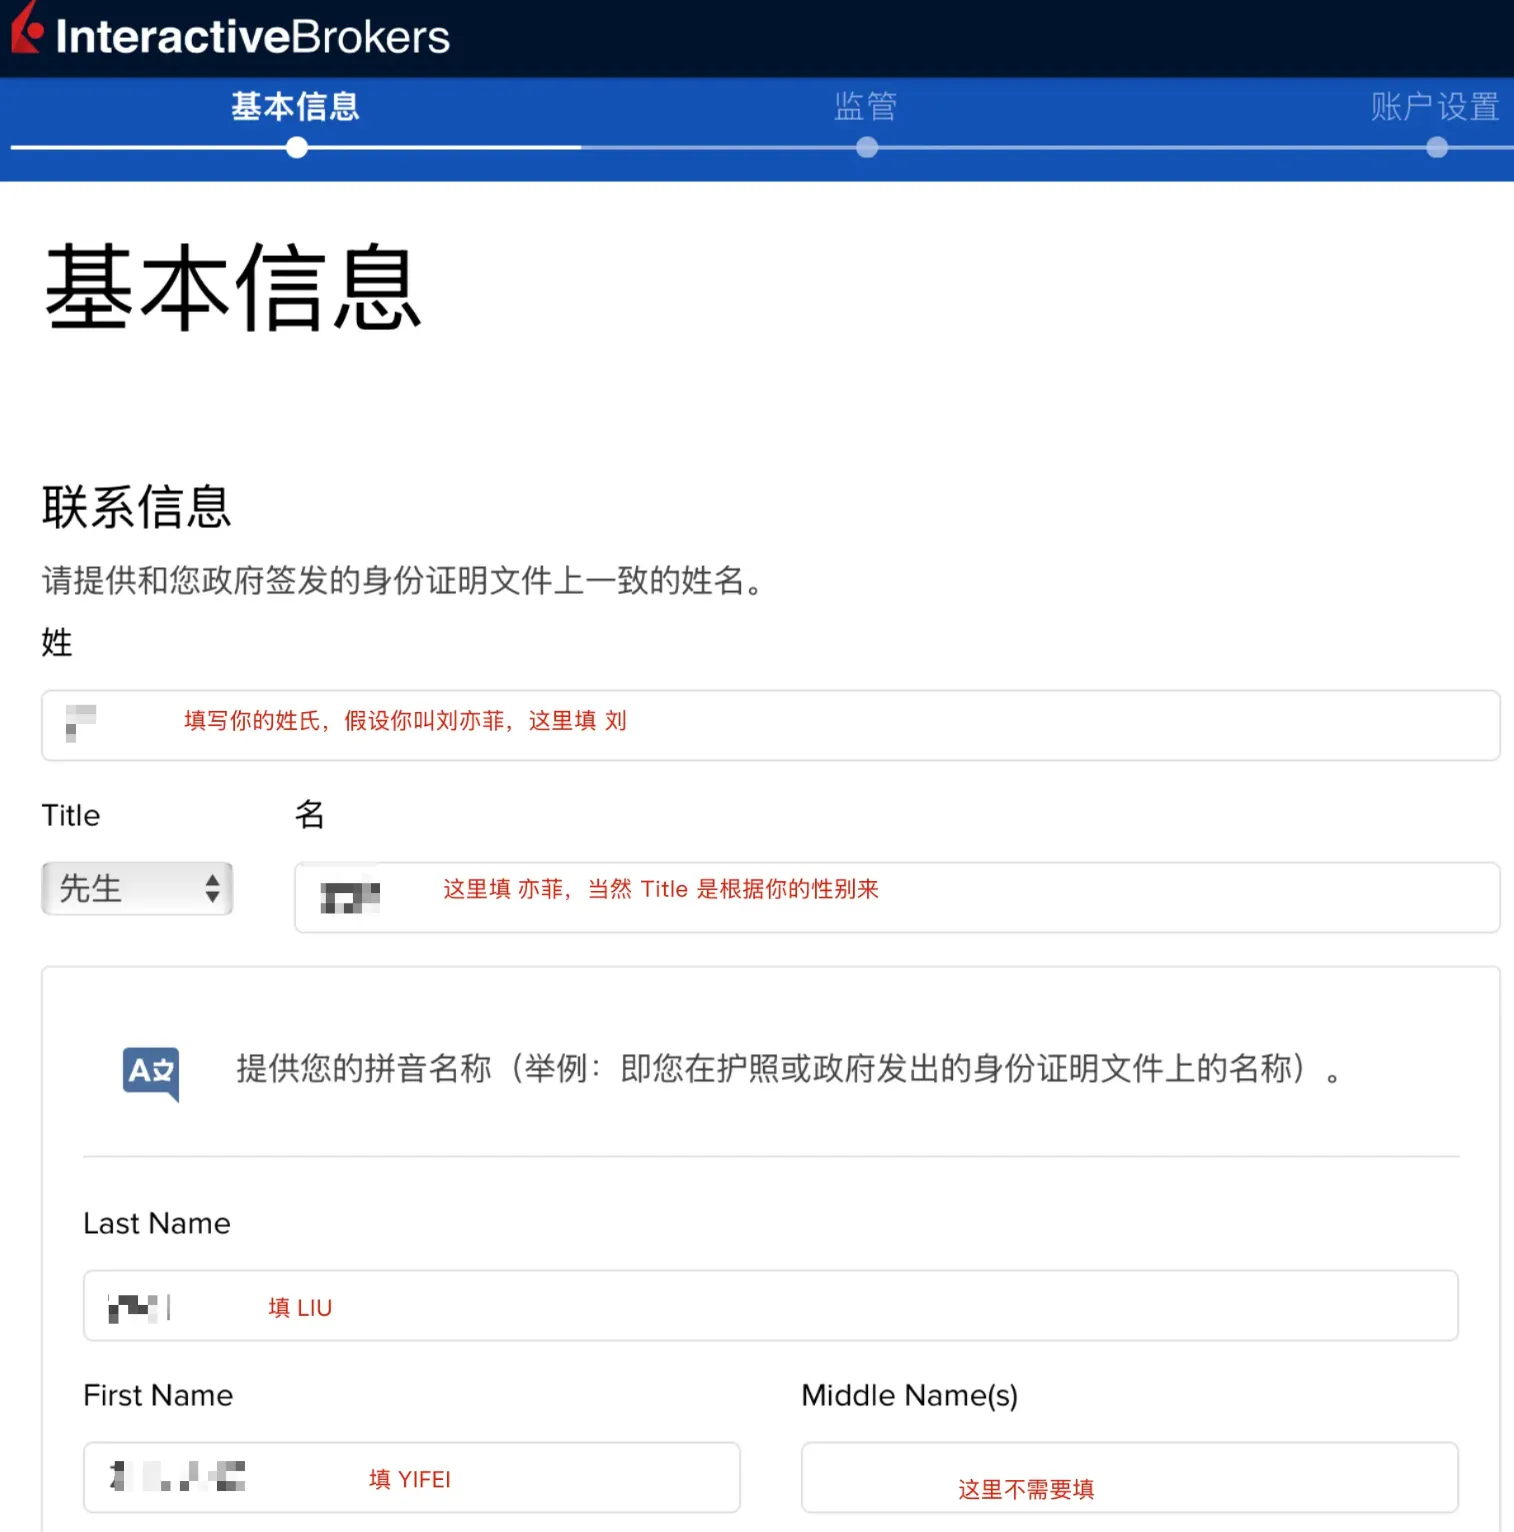This screenshot has height=1532, width=1514.
Task: Click the blue translation A文 icon
Action: point(151,1073)
